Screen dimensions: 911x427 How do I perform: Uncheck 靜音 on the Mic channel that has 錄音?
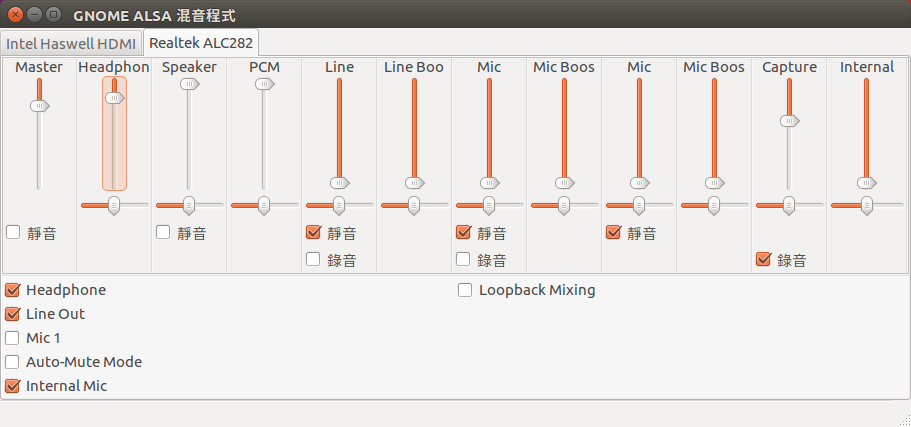[x=463, y=232]
